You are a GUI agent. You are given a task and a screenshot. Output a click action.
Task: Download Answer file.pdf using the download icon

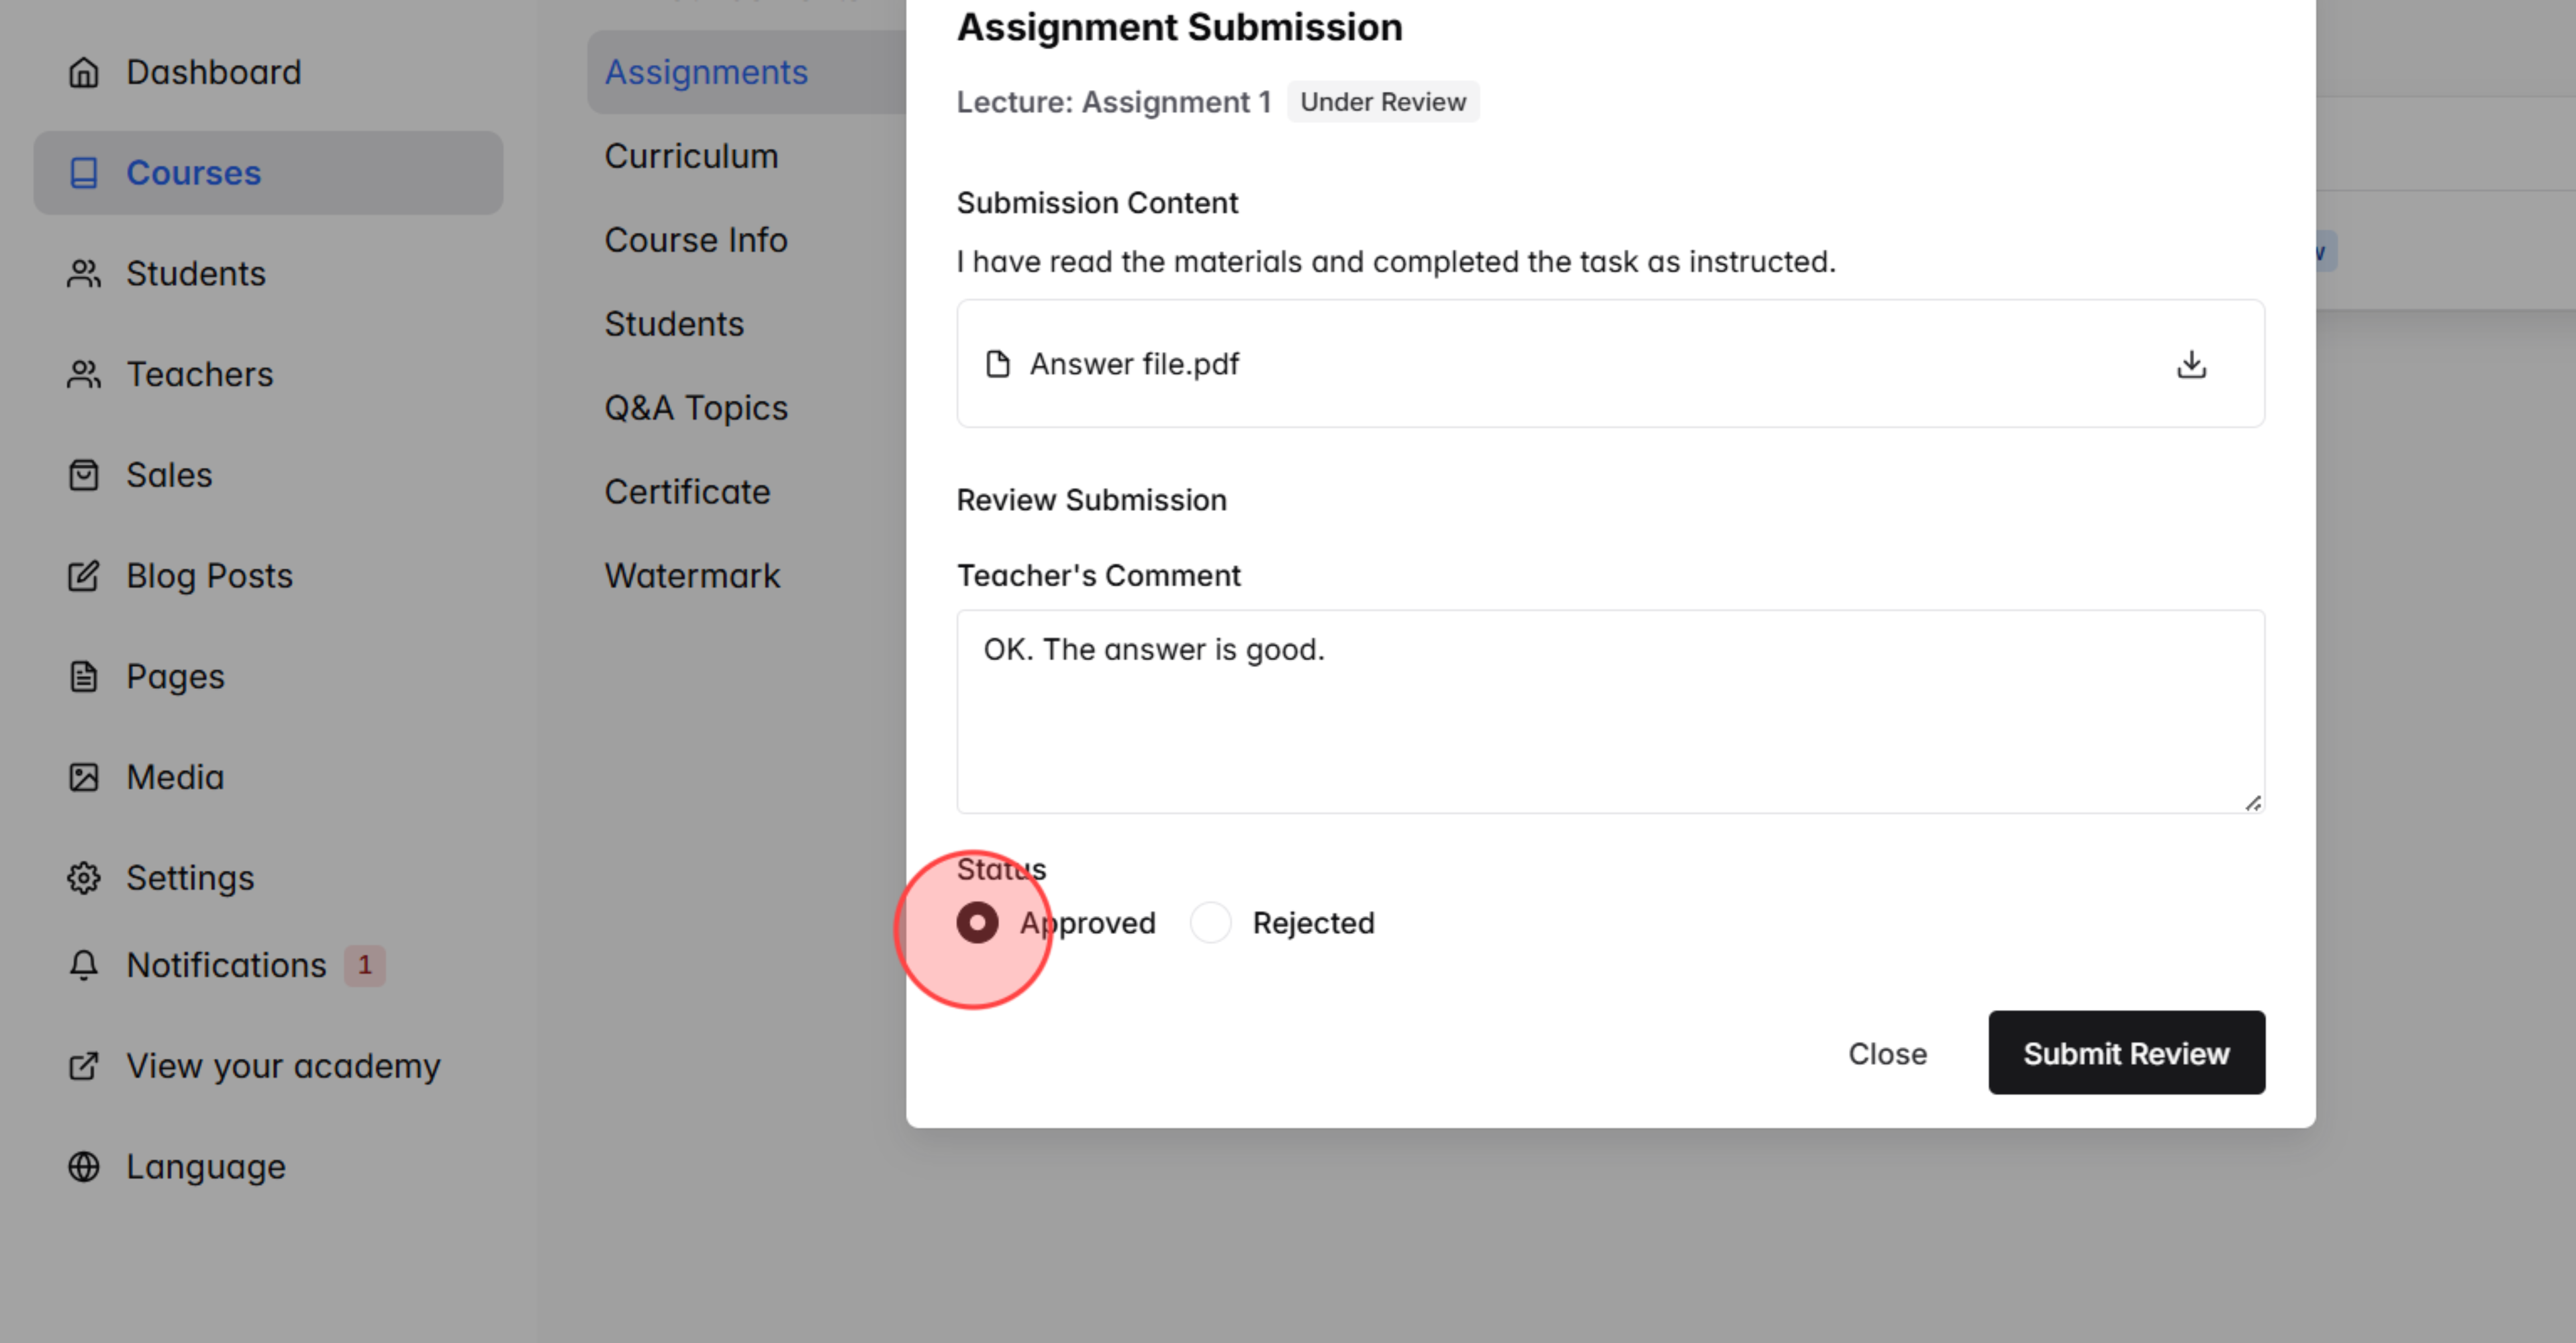pos(2192,364)
